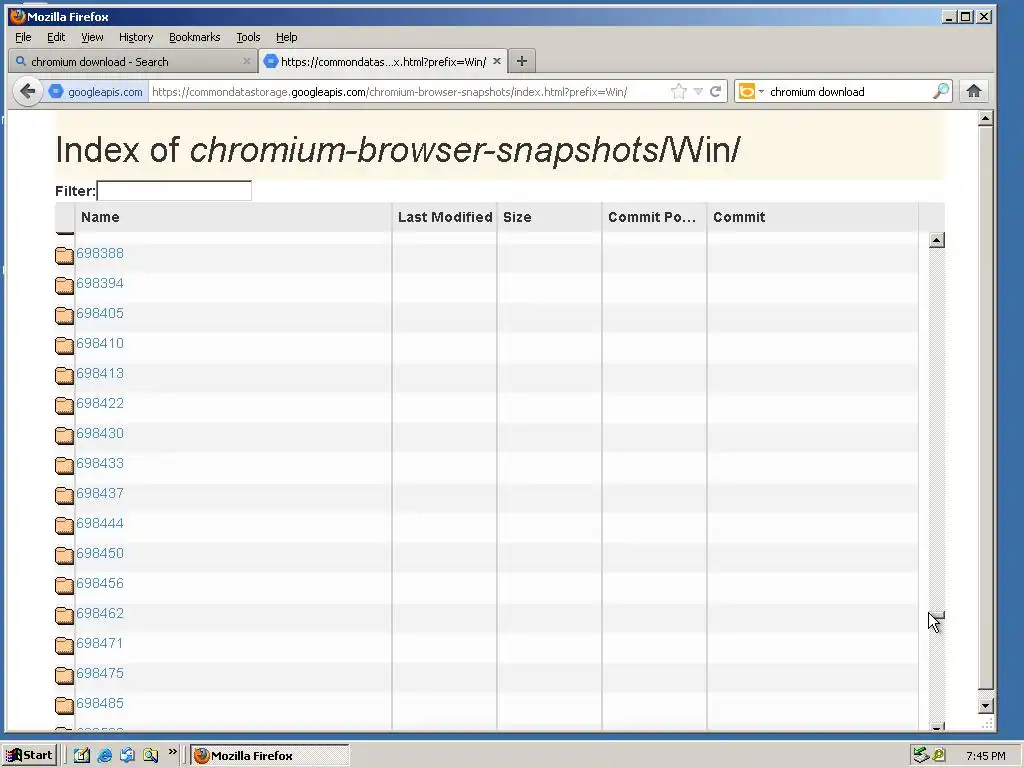Open the 698422 snapshot folder link
The height and width of the screenshot is (768, 1024).
click(100, 404)
